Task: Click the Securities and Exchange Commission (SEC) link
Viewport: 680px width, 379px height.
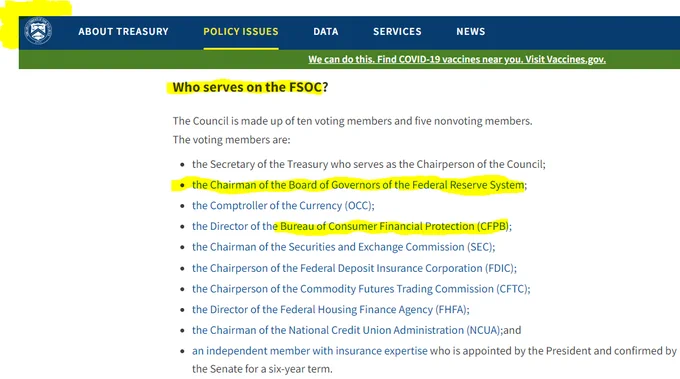Action: [x=342, y=247]
